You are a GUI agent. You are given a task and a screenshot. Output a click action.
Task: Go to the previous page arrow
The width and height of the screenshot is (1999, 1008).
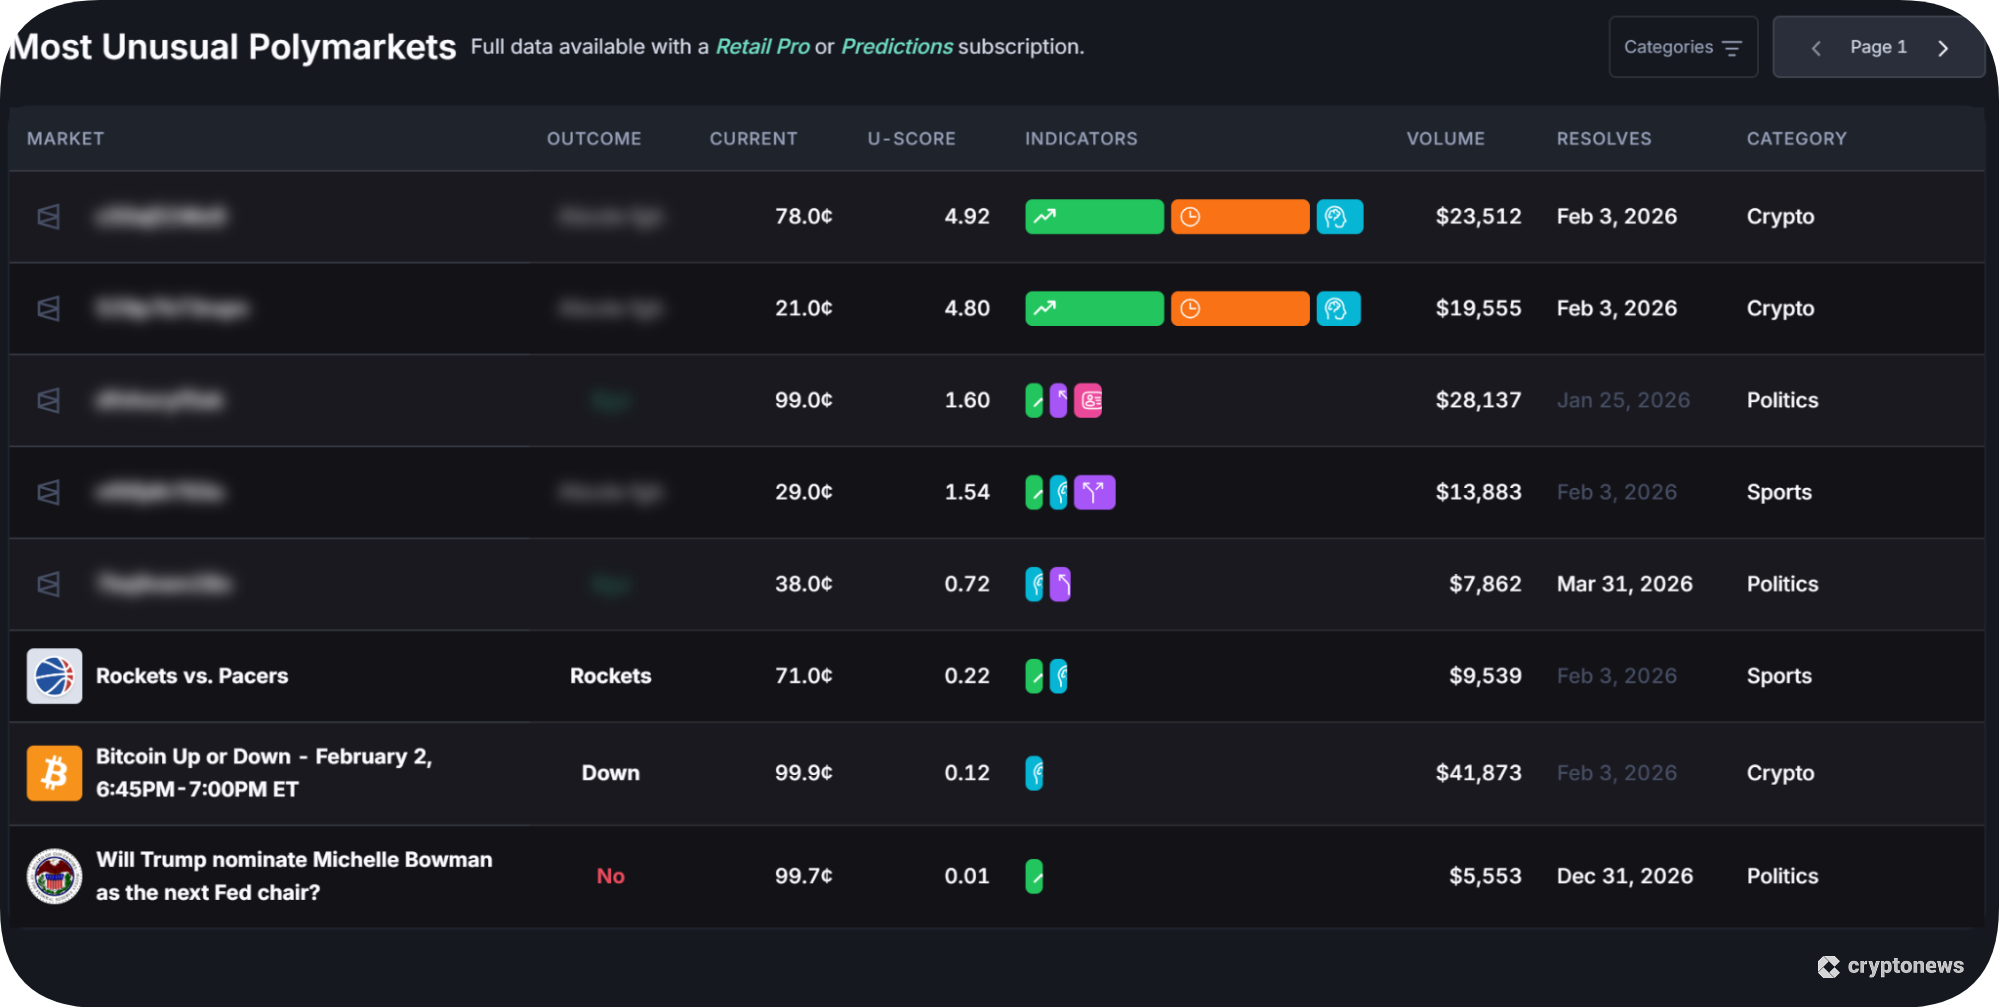click(1816, 48)
